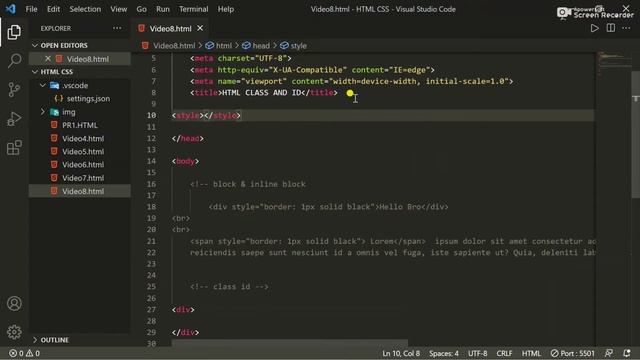Open Video5.html file
Screen dimensions: 640x360
pos(83,151)
